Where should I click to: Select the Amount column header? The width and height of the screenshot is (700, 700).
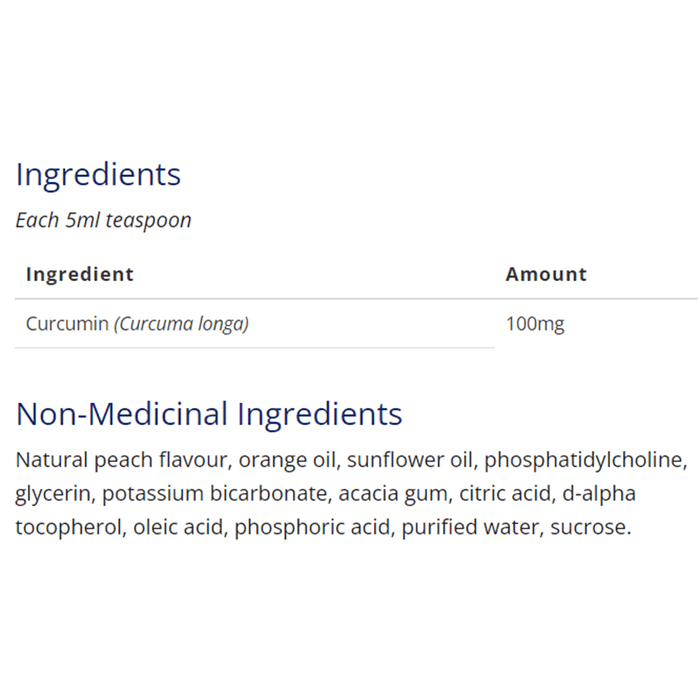[546, 274]
